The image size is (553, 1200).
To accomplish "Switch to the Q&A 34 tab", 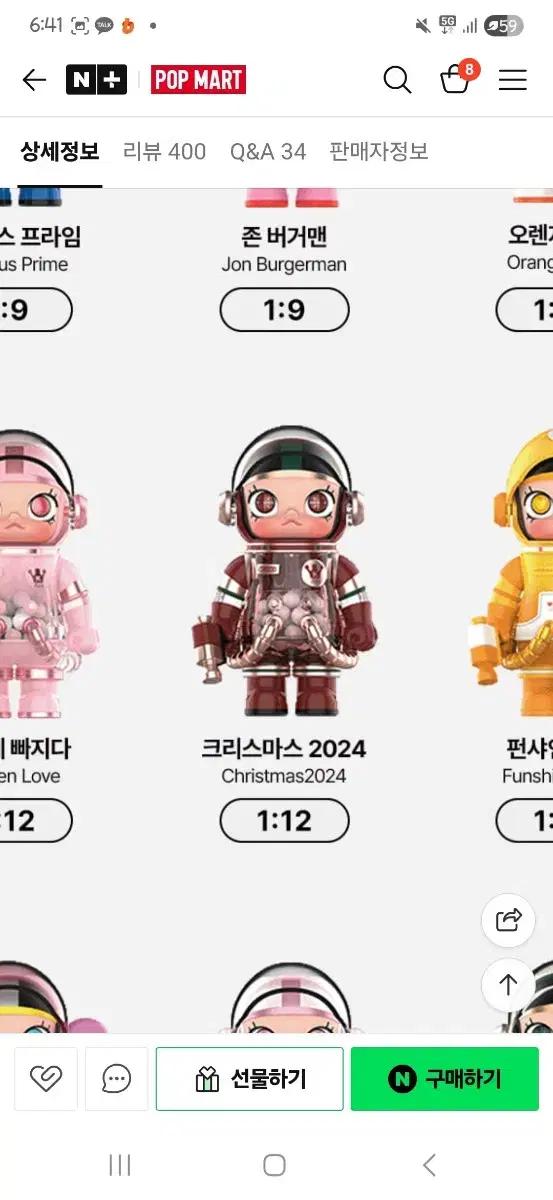I will 268,152.
